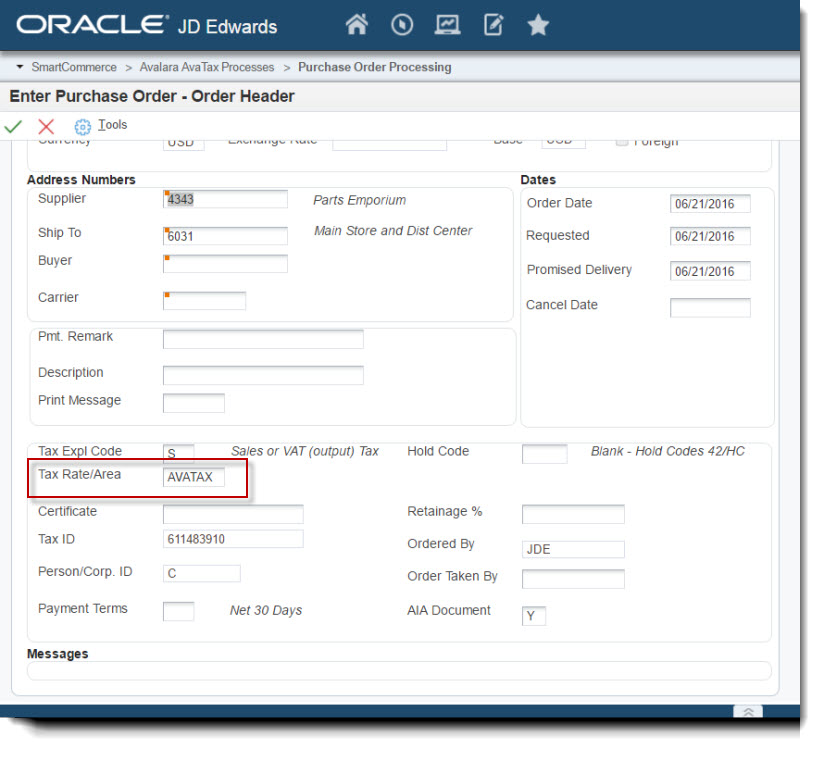Expand the breadcrumb navigation dropdown arrow

[20, 67]
